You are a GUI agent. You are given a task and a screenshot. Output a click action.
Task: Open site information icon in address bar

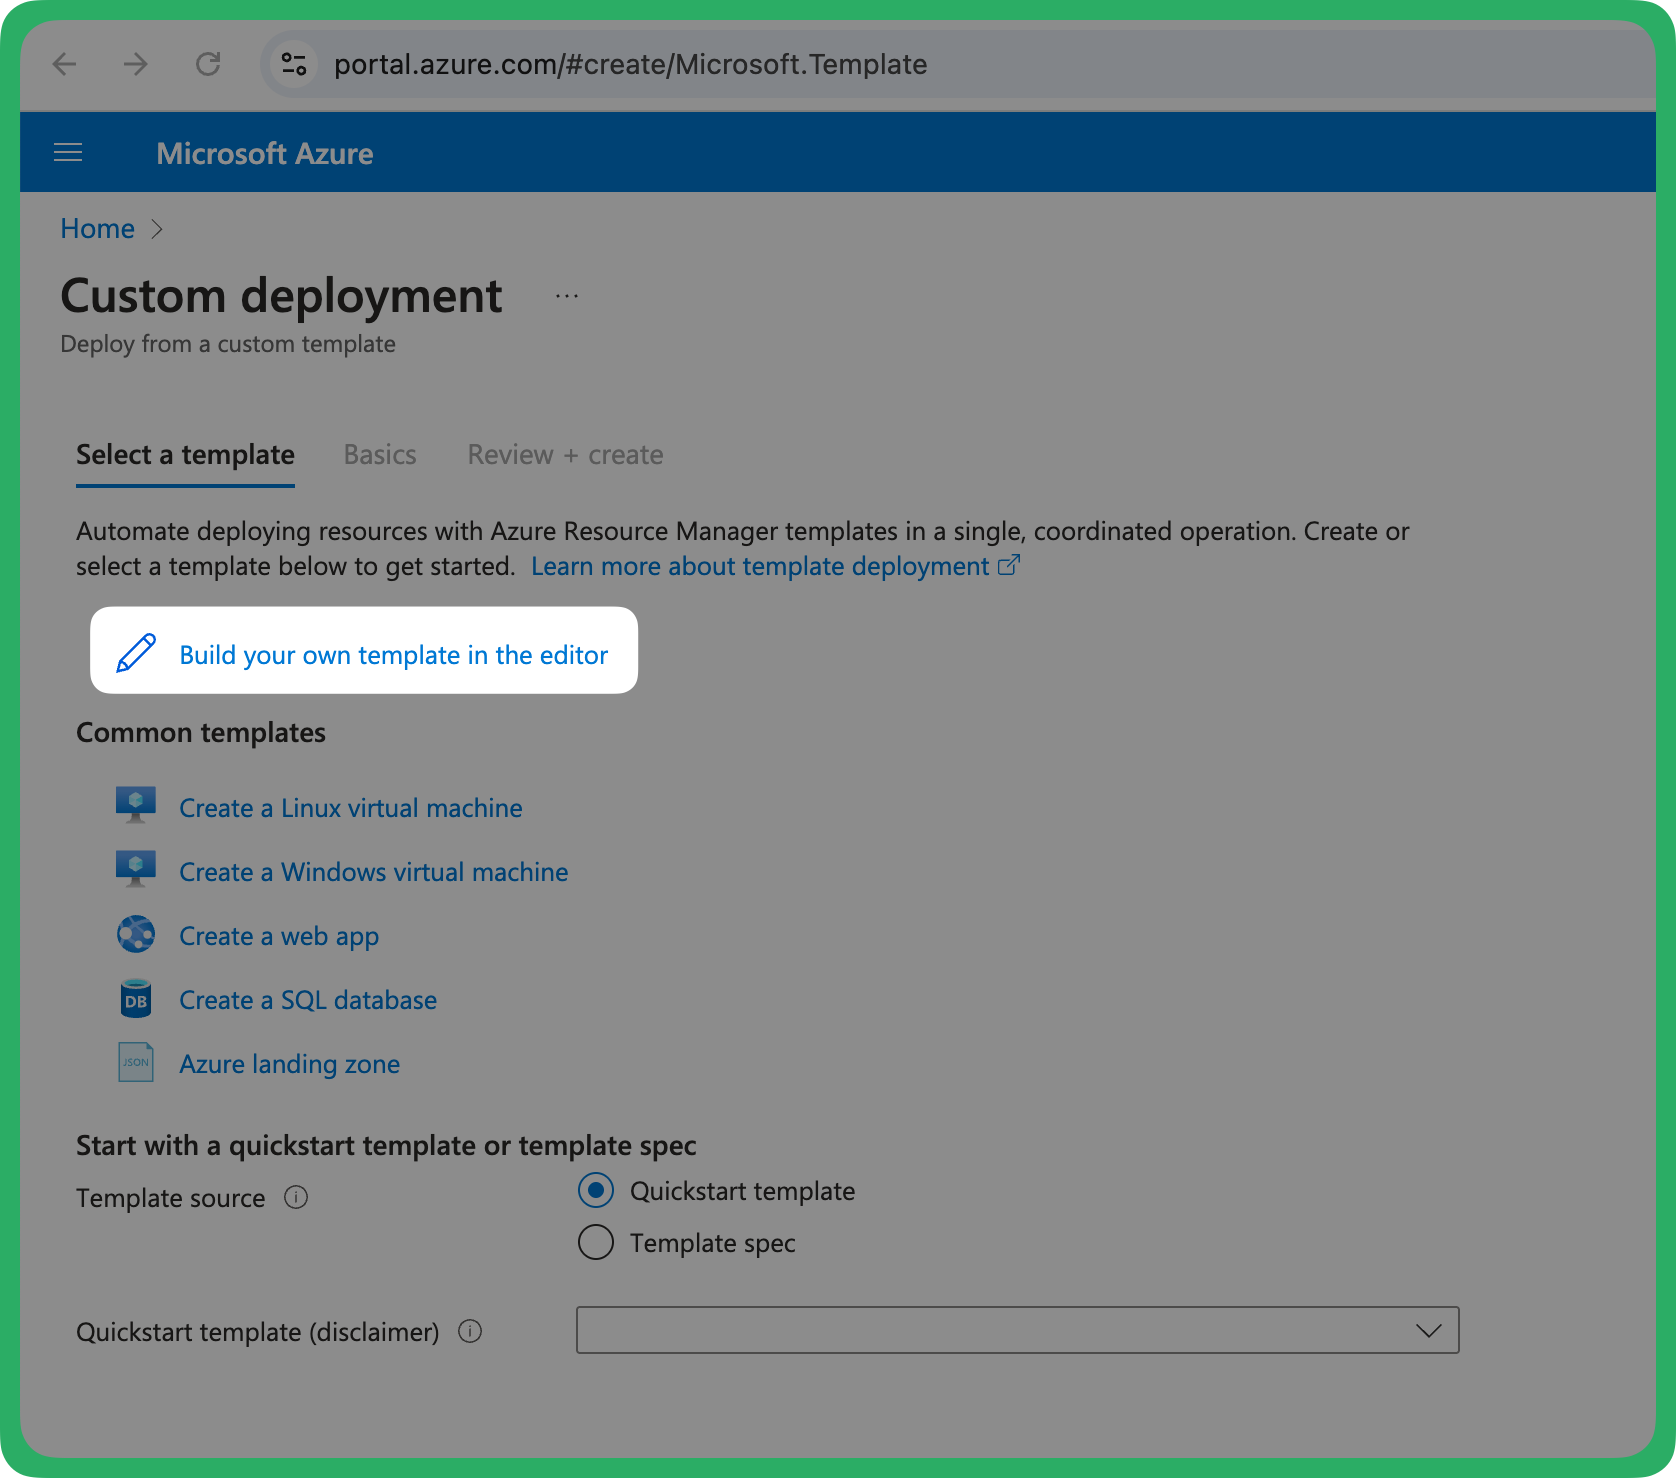(x=294, y=65)
